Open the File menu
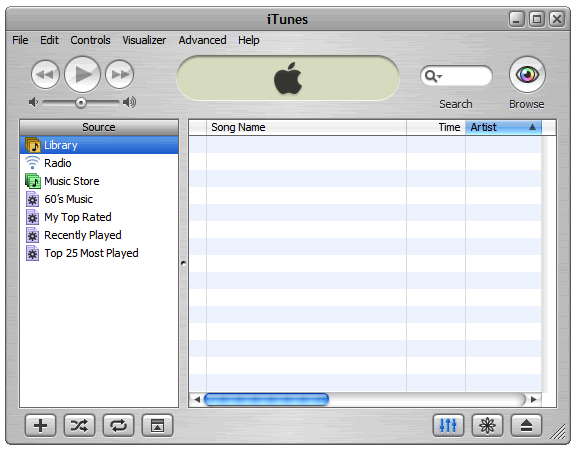This screenshot has height=450, width=575. coord(20,40)
